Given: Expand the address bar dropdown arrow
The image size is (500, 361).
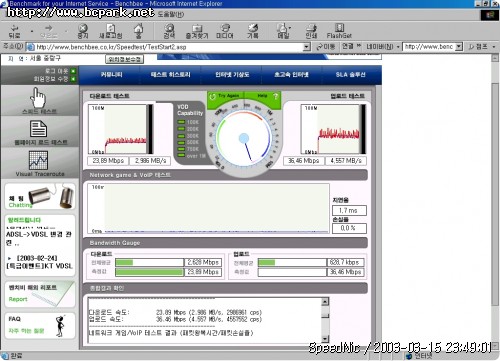Looking at the screenshot, I should pos(307,47).
